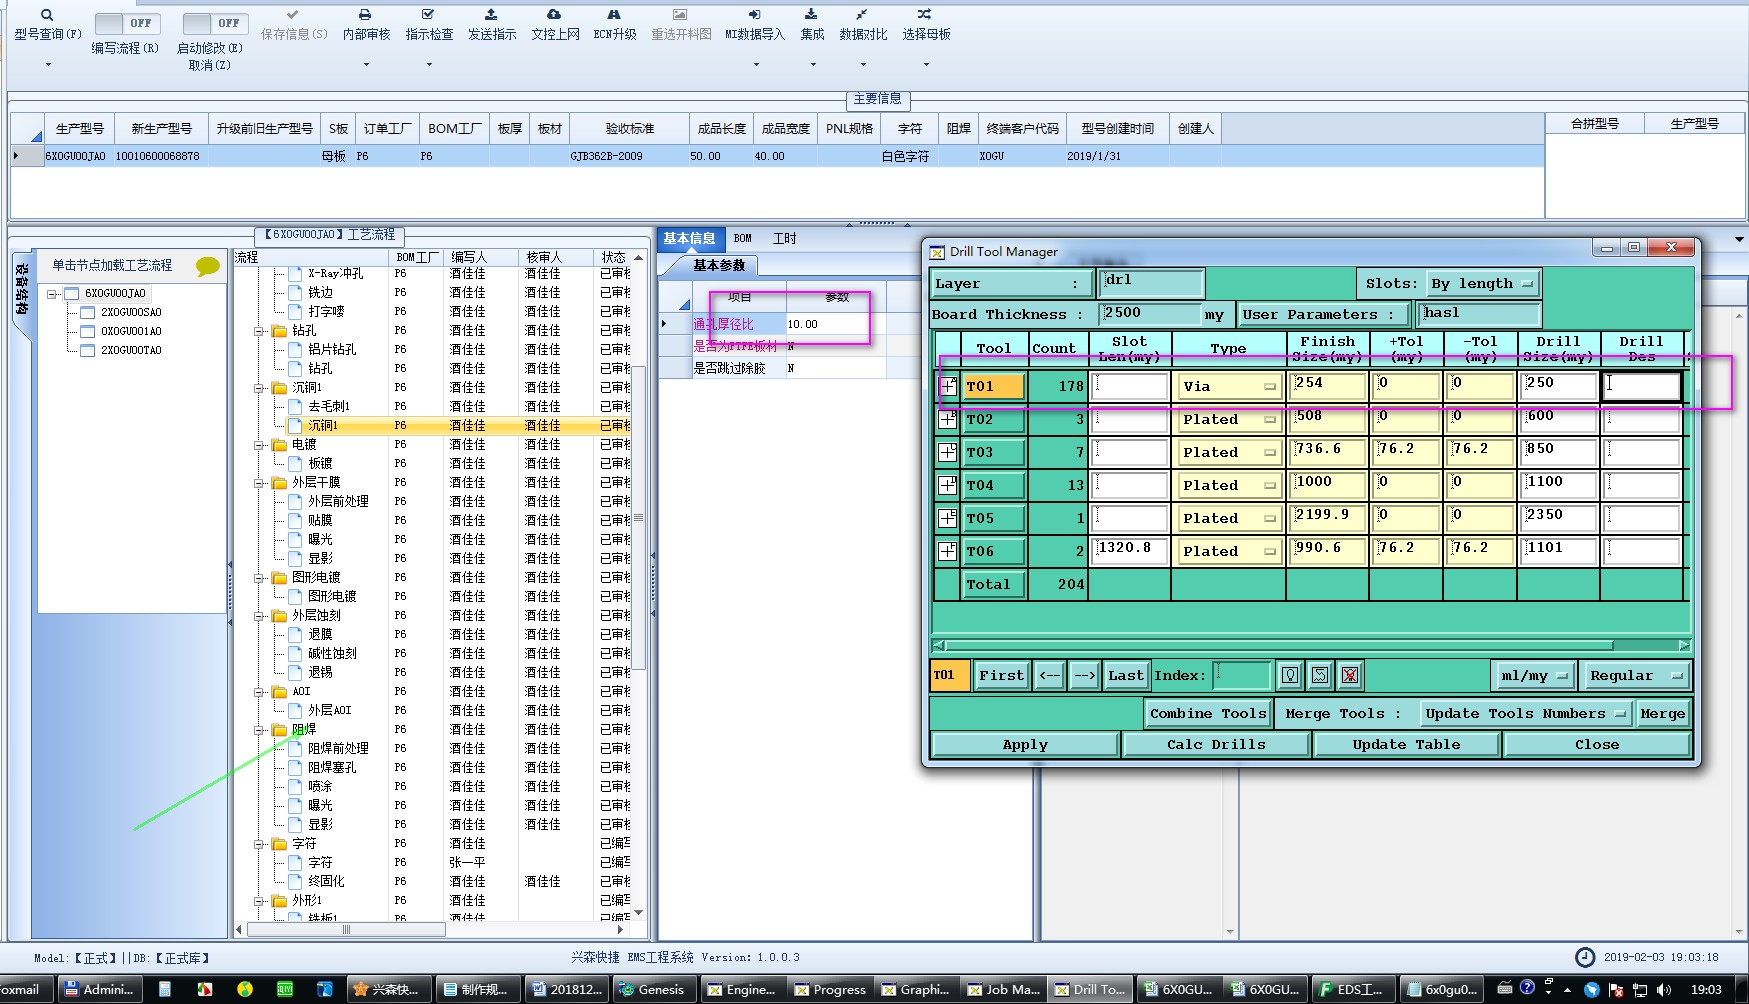Image resolution: width=1749 pixels, height=1004 pixels.
Task: Switch to the BOM tab
Action: [x=742, y=239]
